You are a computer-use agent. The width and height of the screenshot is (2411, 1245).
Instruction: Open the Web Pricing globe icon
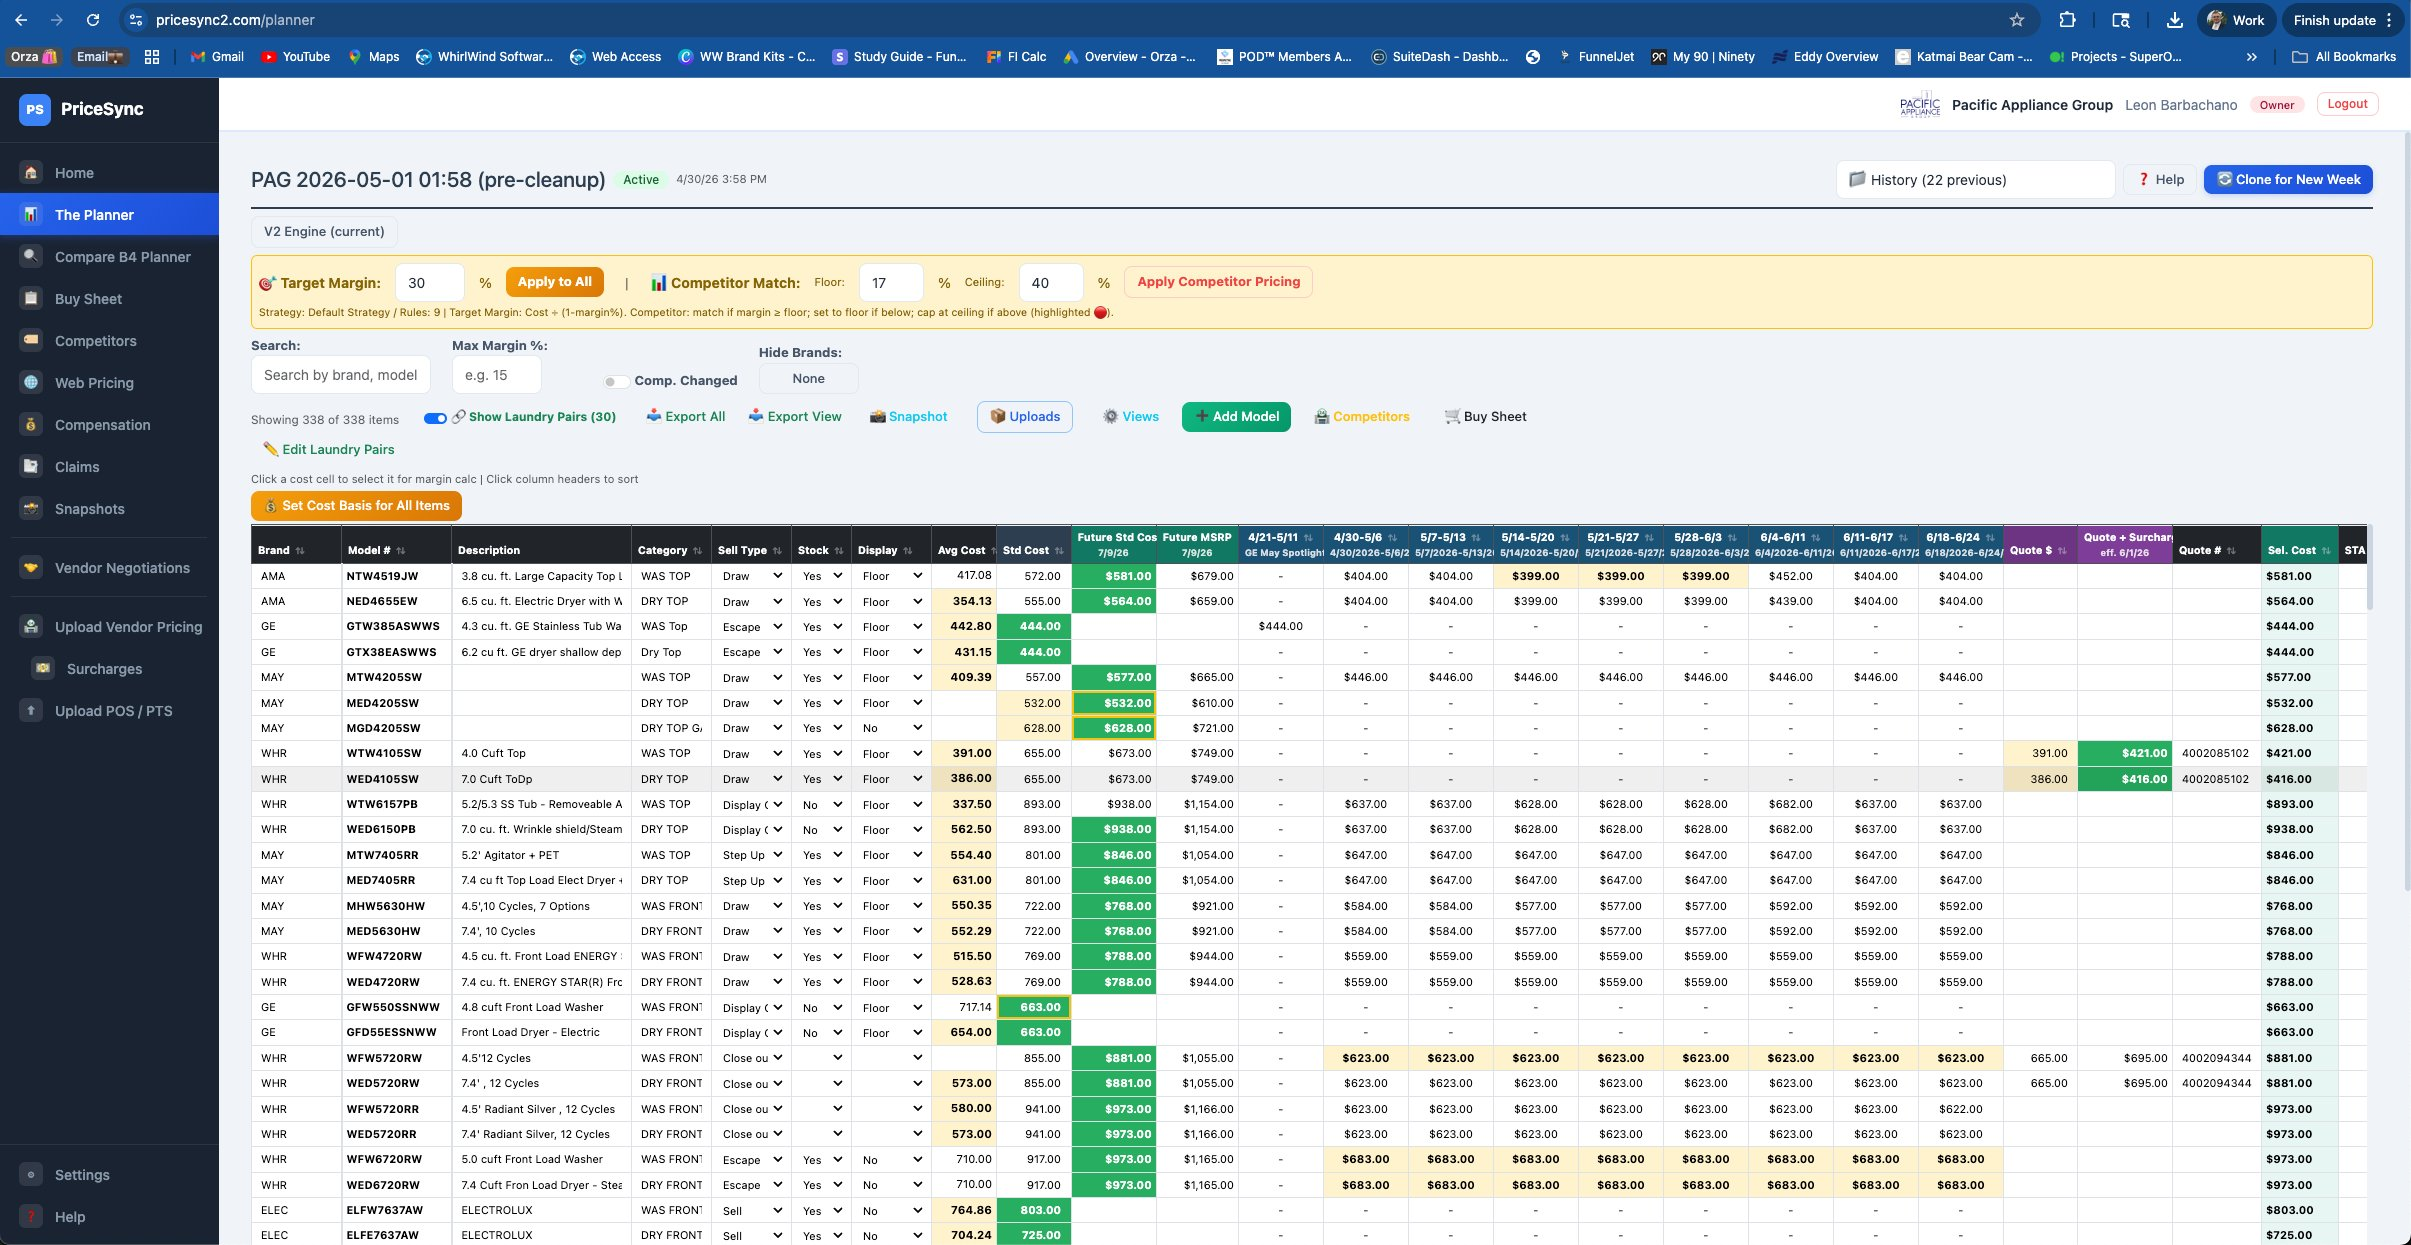(x=31, y=383)
